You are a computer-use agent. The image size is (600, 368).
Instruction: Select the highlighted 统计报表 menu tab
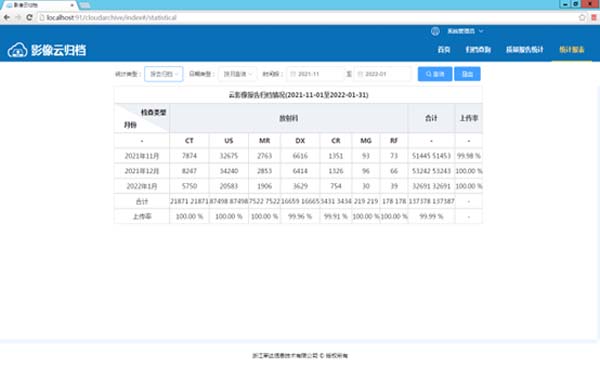[572, 50]
